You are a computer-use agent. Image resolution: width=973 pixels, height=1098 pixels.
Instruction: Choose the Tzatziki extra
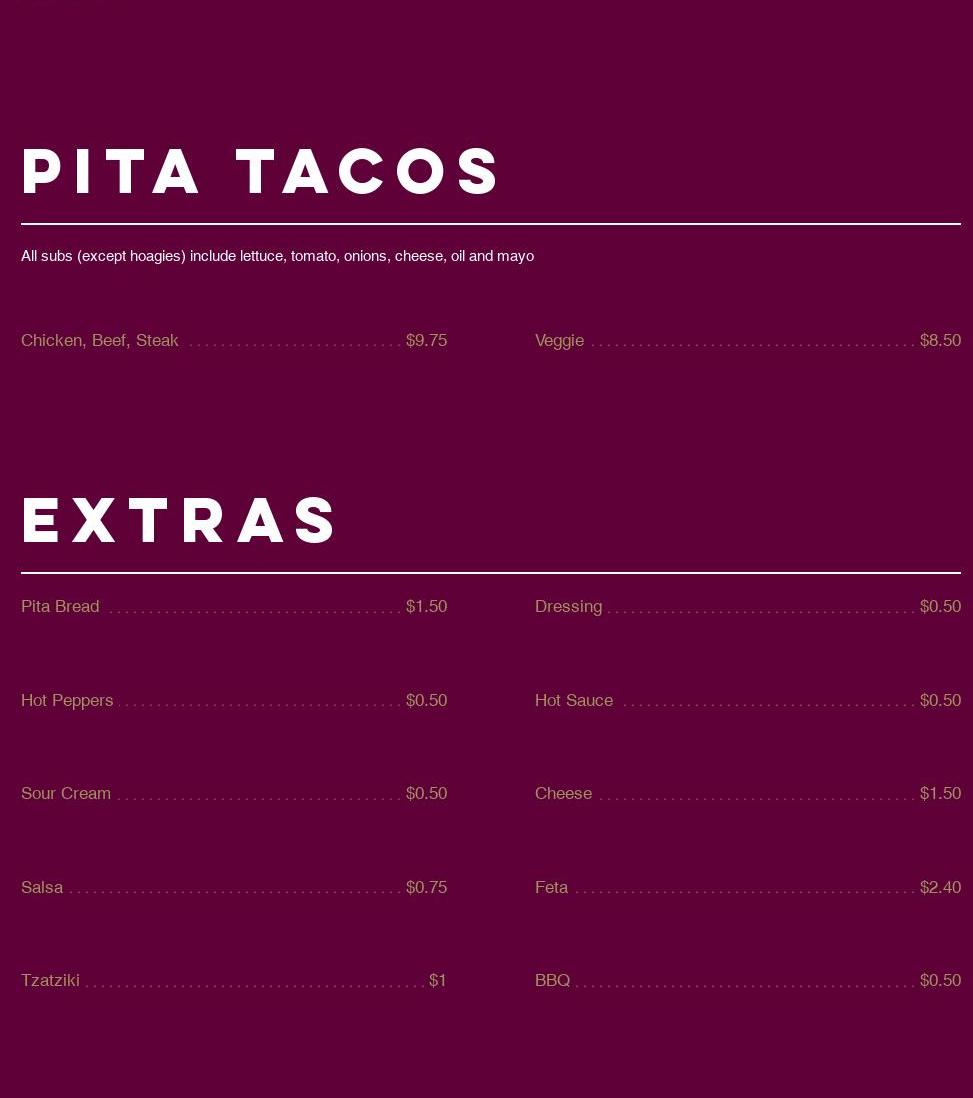pyautogui.click(x=50, y=980)
